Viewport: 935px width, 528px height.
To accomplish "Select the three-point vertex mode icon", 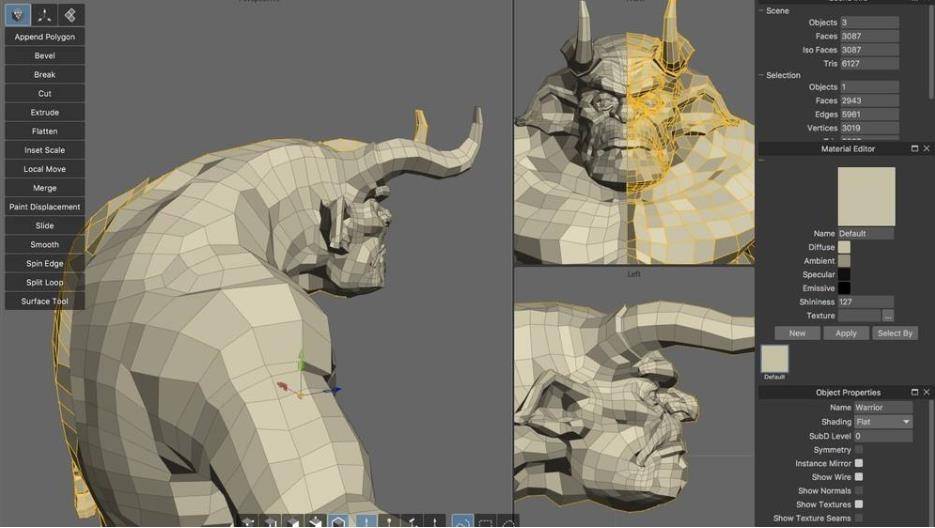I will tap(44, 15).
